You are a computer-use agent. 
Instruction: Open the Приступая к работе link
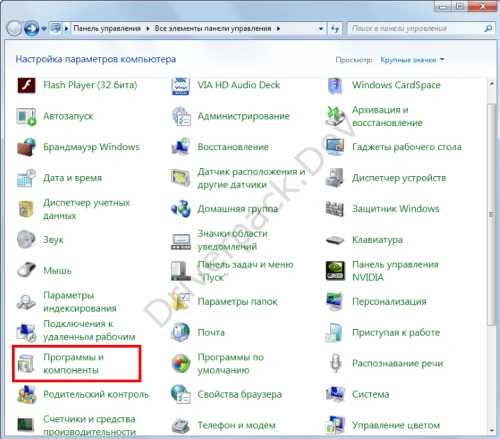[396, 333]
